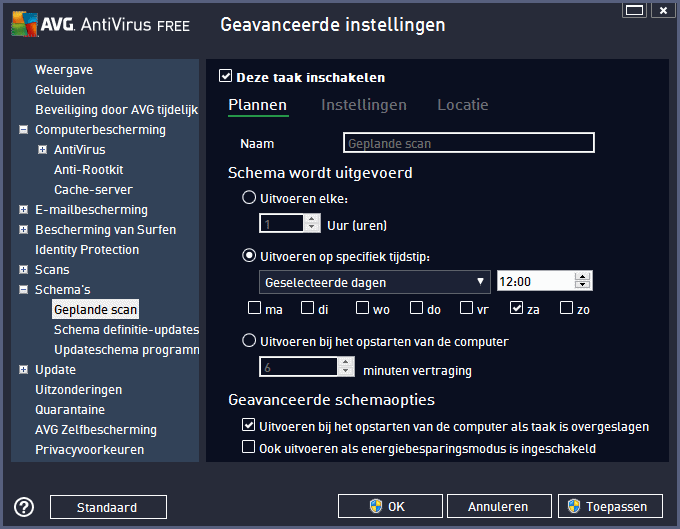Click the 12:00 time field
The width and height of the screenshot is (680, 529).
point(536,281)
